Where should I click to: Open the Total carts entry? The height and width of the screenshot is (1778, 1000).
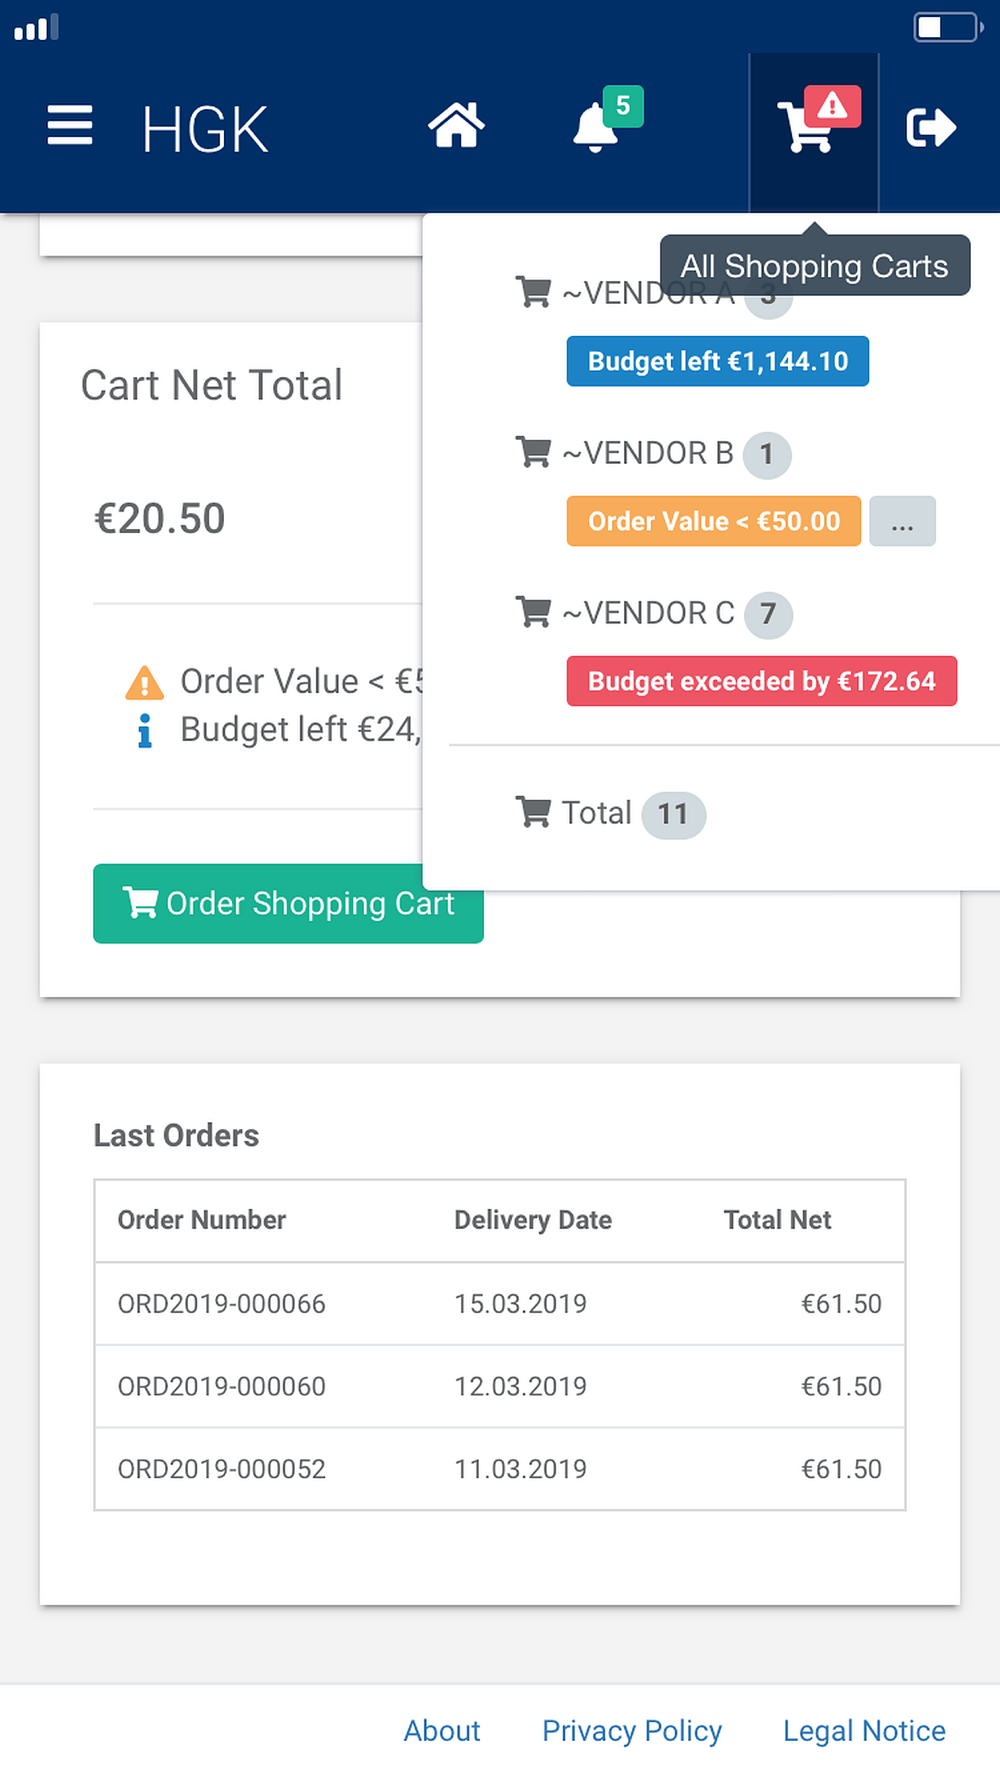[x=597, y=813]
